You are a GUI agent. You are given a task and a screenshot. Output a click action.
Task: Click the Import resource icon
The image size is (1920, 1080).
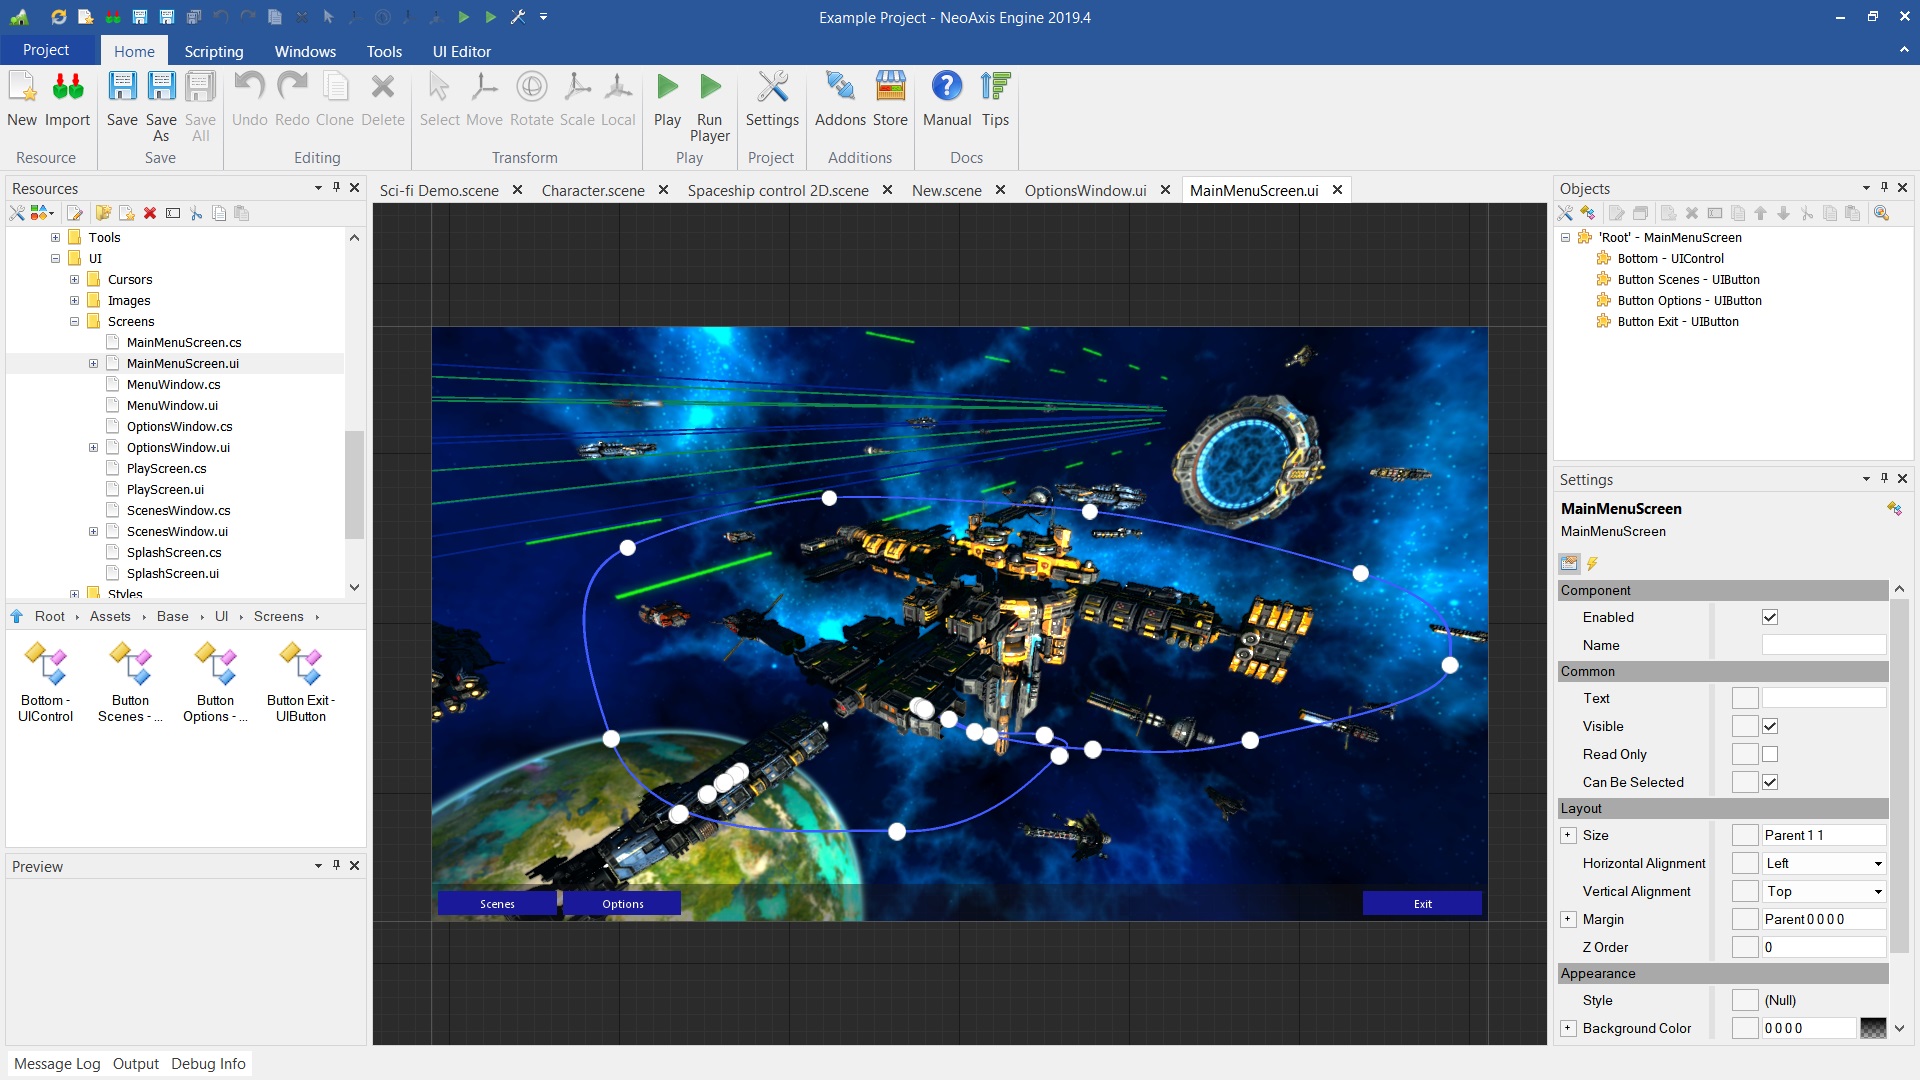point(67,88)
